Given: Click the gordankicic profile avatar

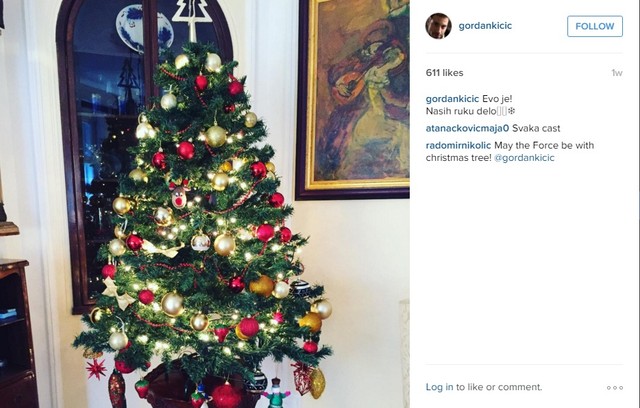Looking at the screenshot, I should click(x=438, y=26).
